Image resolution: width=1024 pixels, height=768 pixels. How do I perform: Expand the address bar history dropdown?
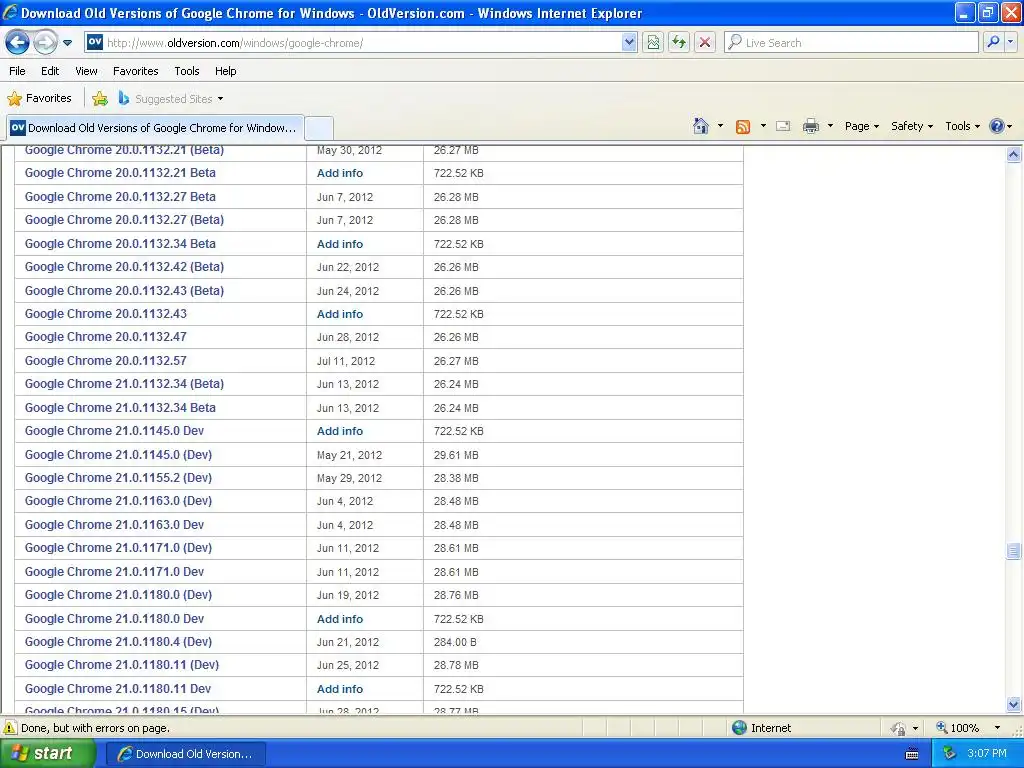click(x=629, y=43)
